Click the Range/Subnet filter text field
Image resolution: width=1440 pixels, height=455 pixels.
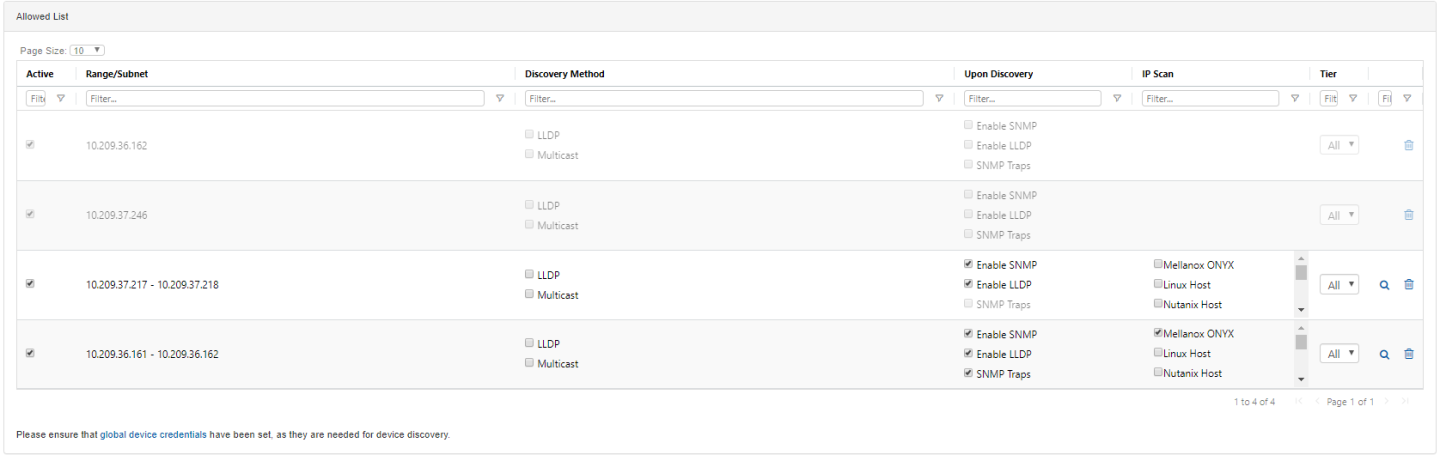[x=288, y=99]
